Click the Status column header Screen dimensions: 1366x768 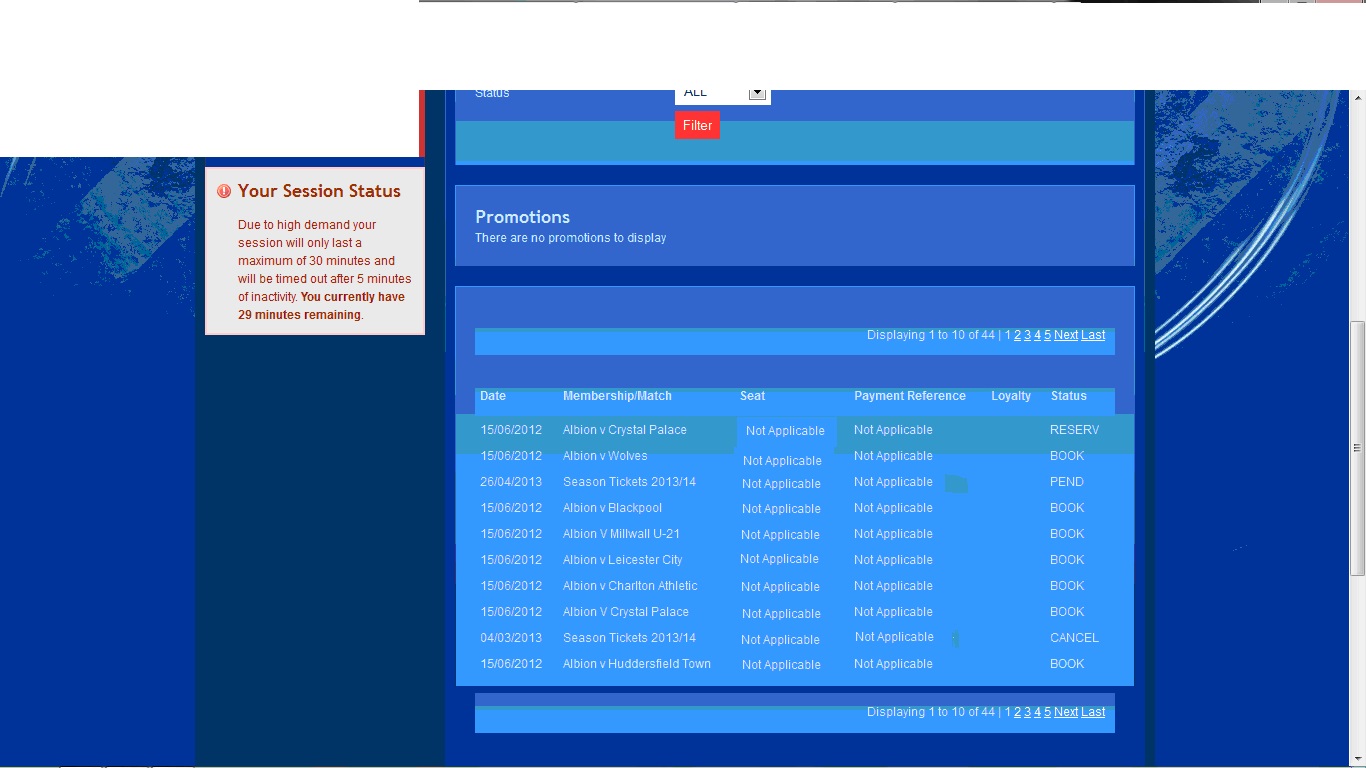(x=1069, y=396)
